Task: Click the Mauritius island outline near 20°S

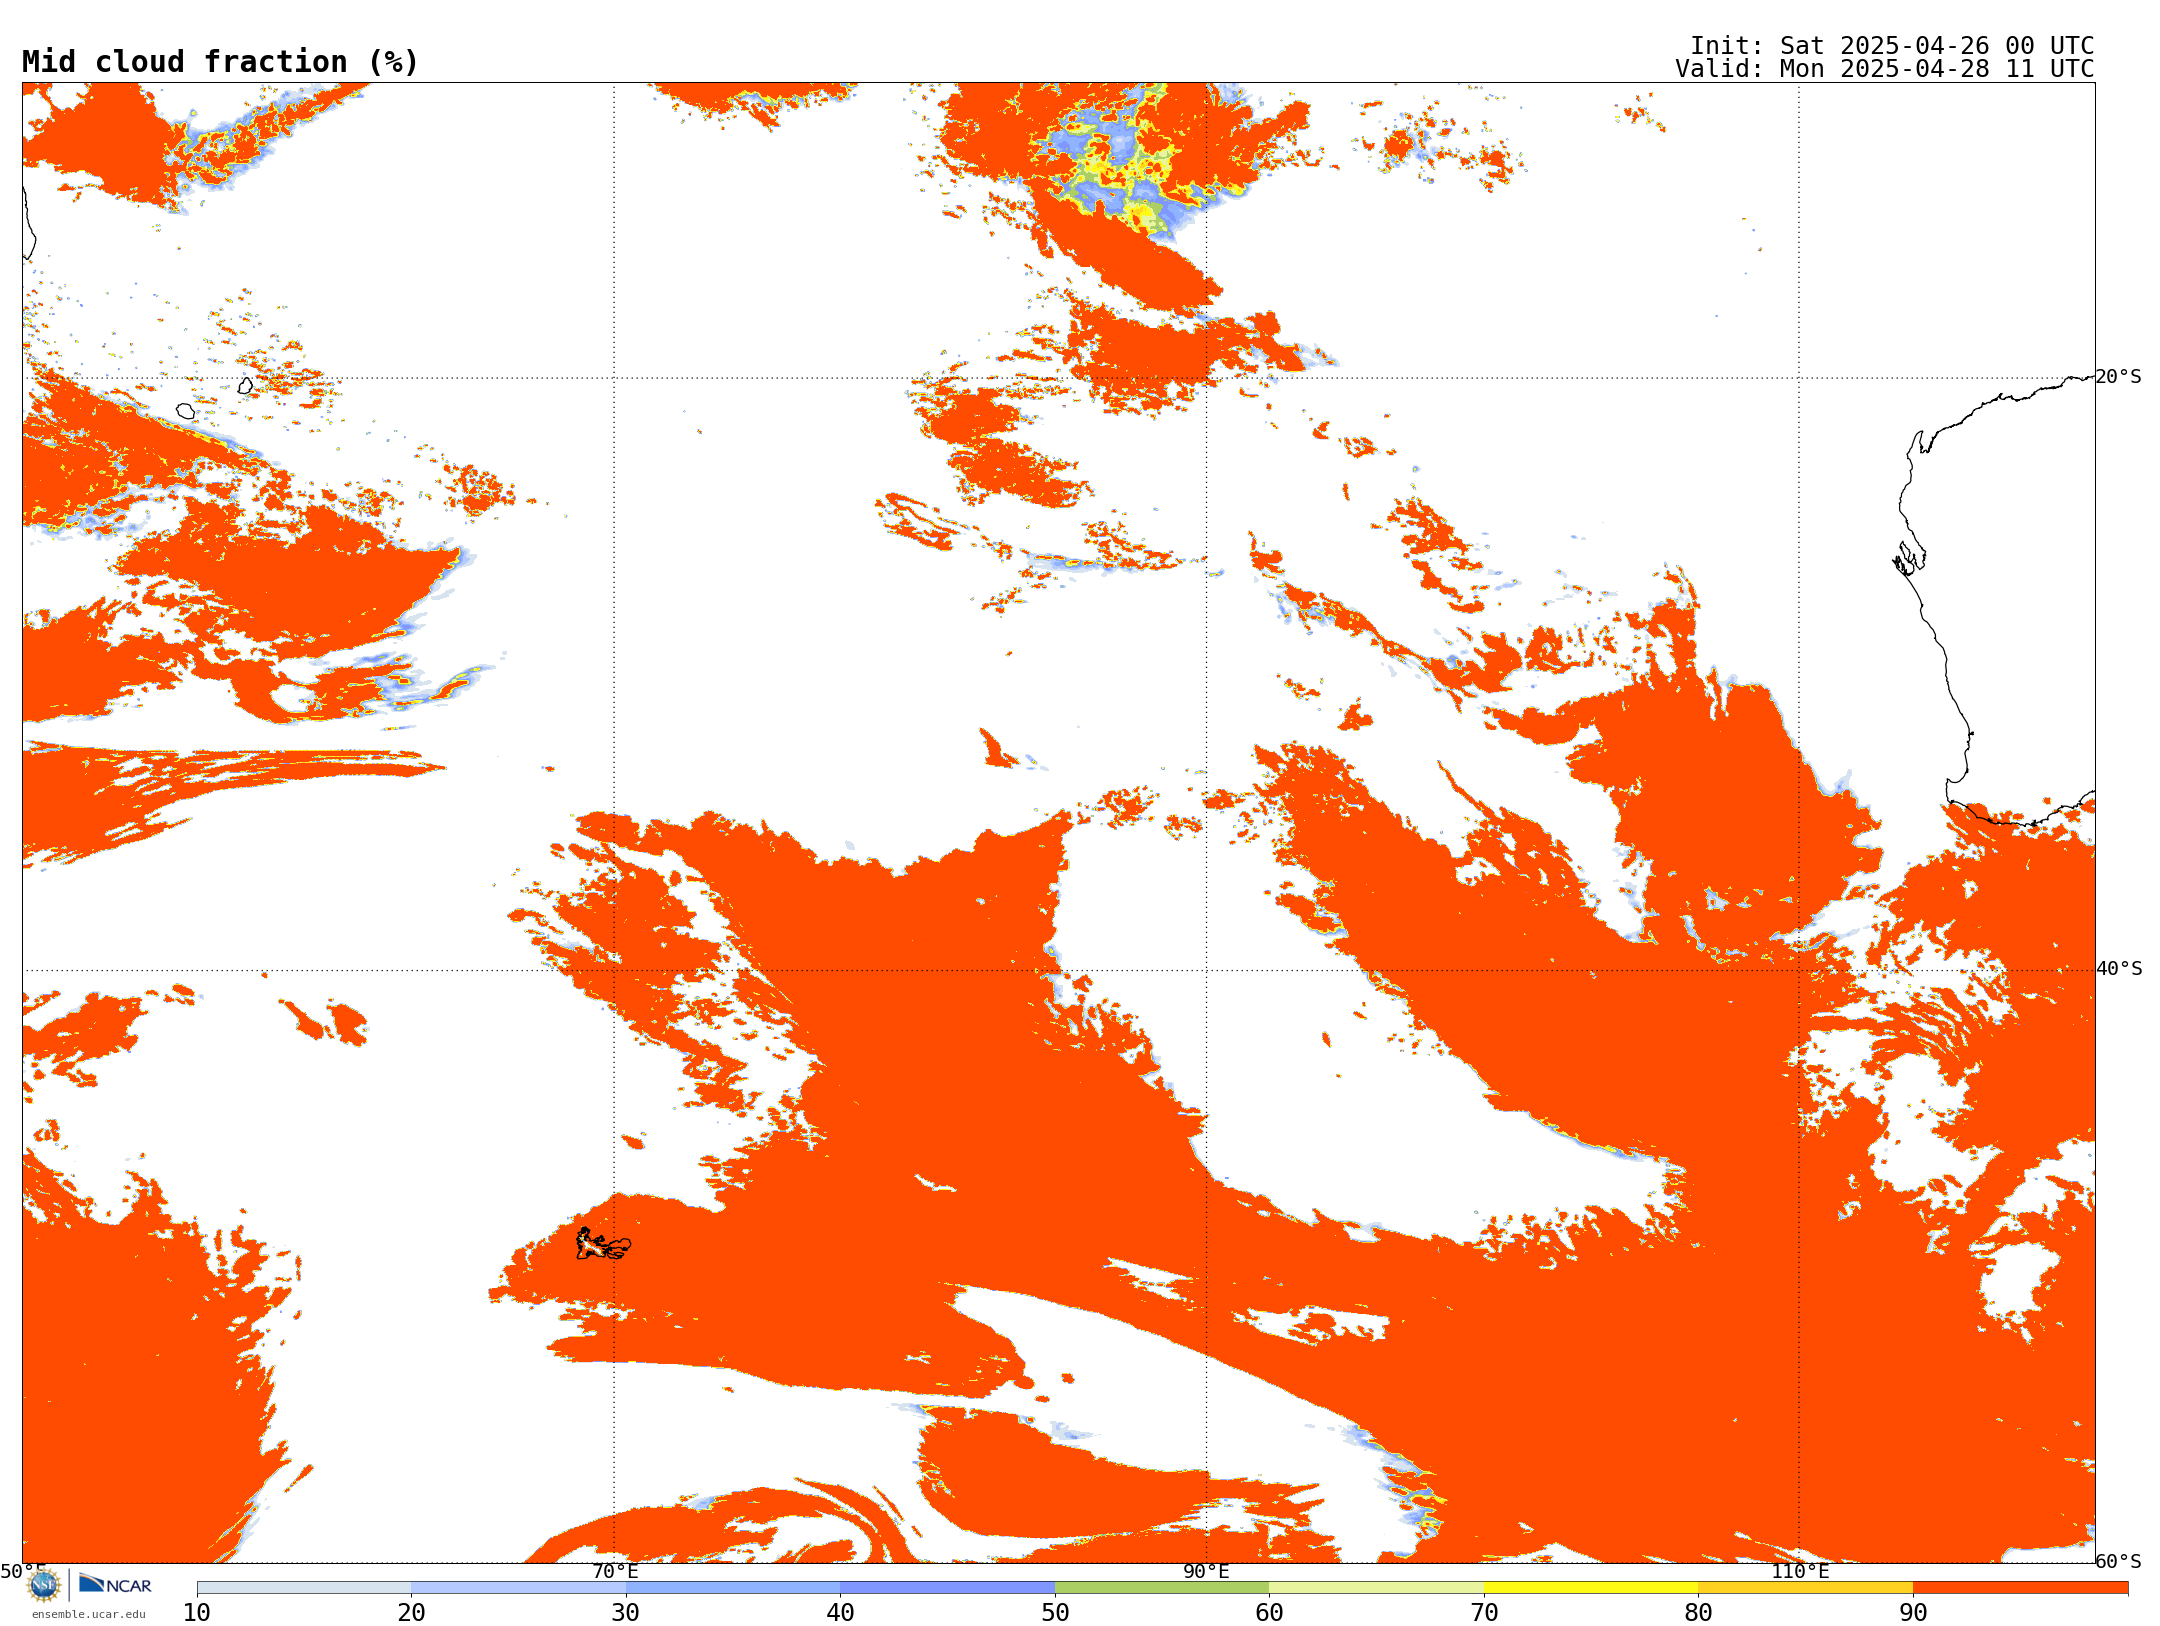Action: [x=246, y=385]
